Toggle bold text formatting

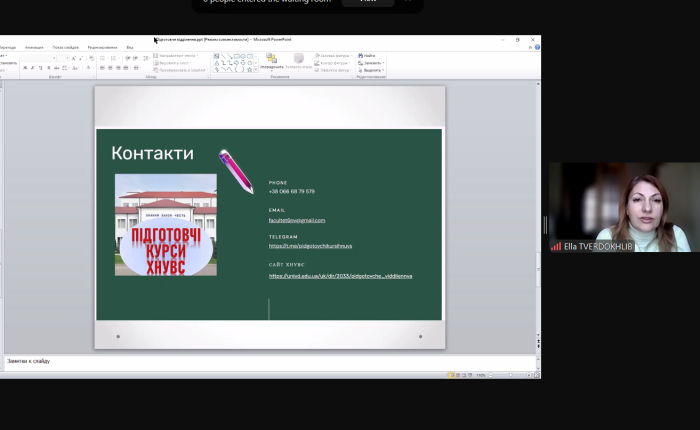coord(24,68)
